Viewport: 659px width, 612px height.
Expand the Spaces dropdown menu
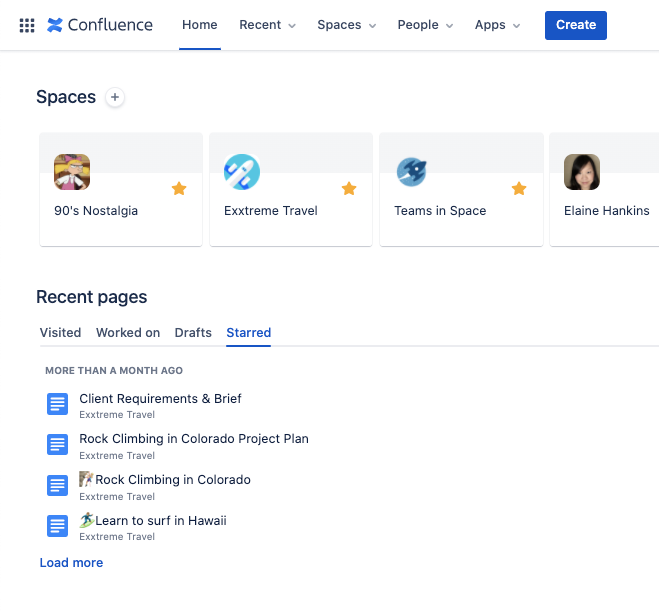click(x=346, y=25)
